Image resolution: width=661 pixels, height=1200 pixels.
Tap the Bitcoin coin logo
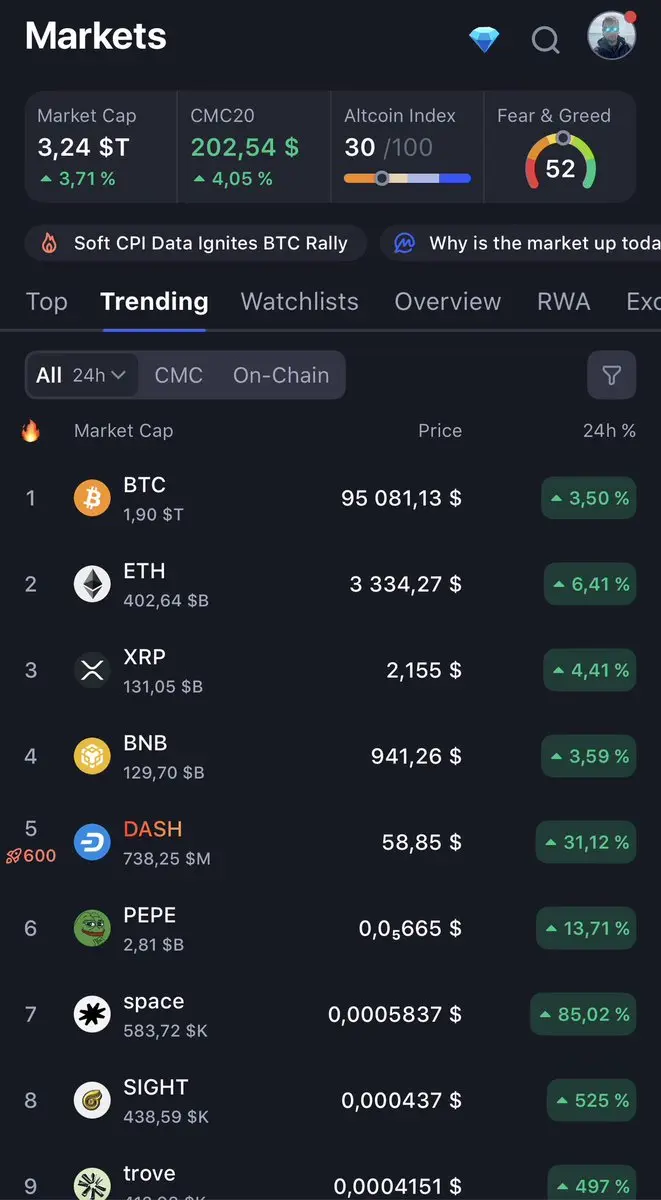pyautogui.click(x=92, y=498)
